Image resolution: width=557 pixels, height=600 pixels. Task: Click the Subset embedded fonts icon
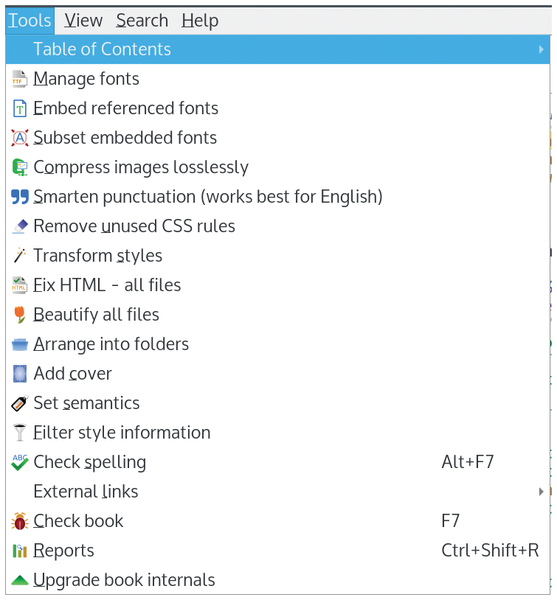point(19,138)
